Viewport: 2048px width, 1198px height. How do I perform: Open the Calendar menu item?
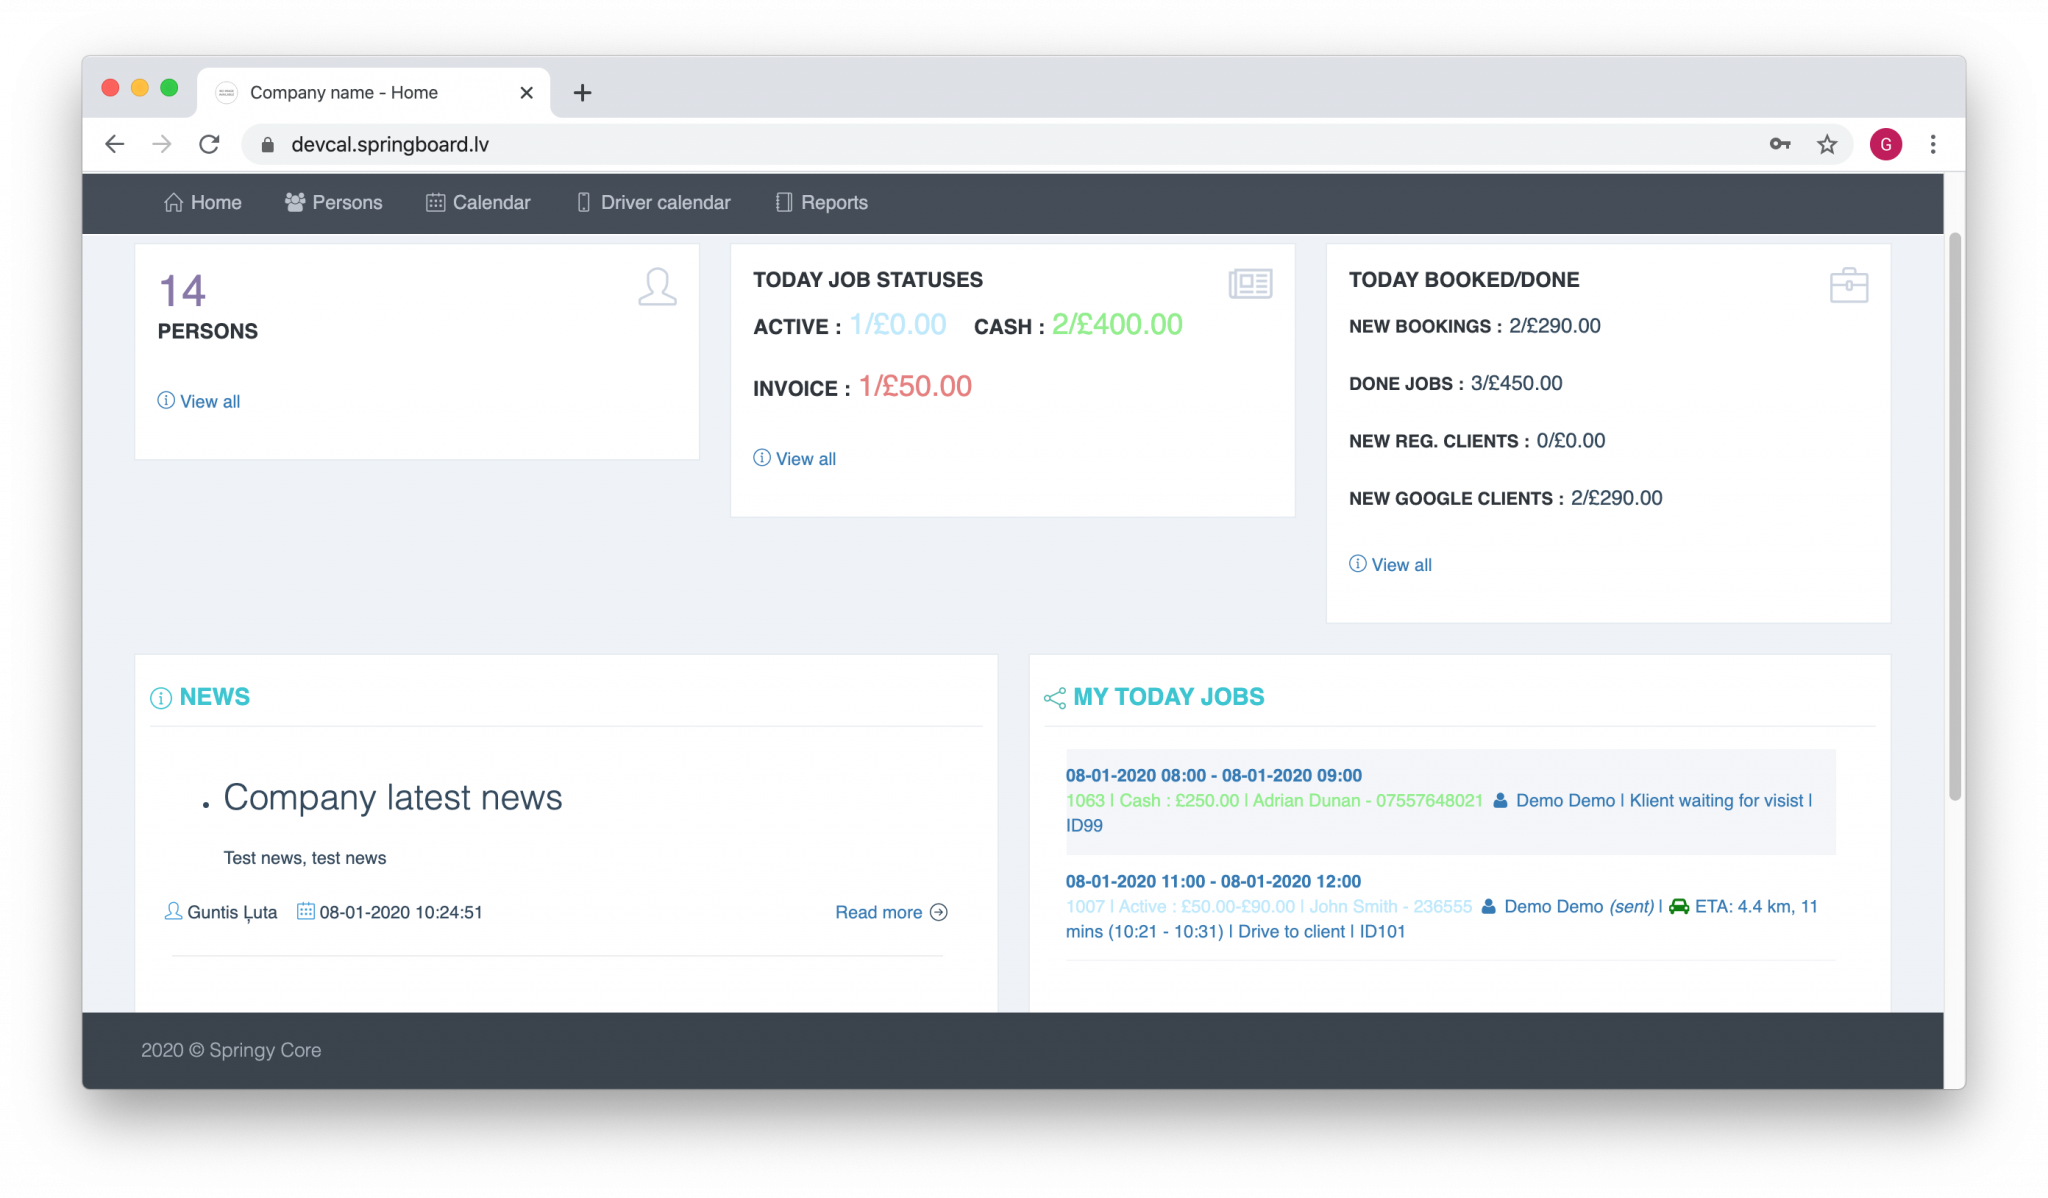point(478,202)
